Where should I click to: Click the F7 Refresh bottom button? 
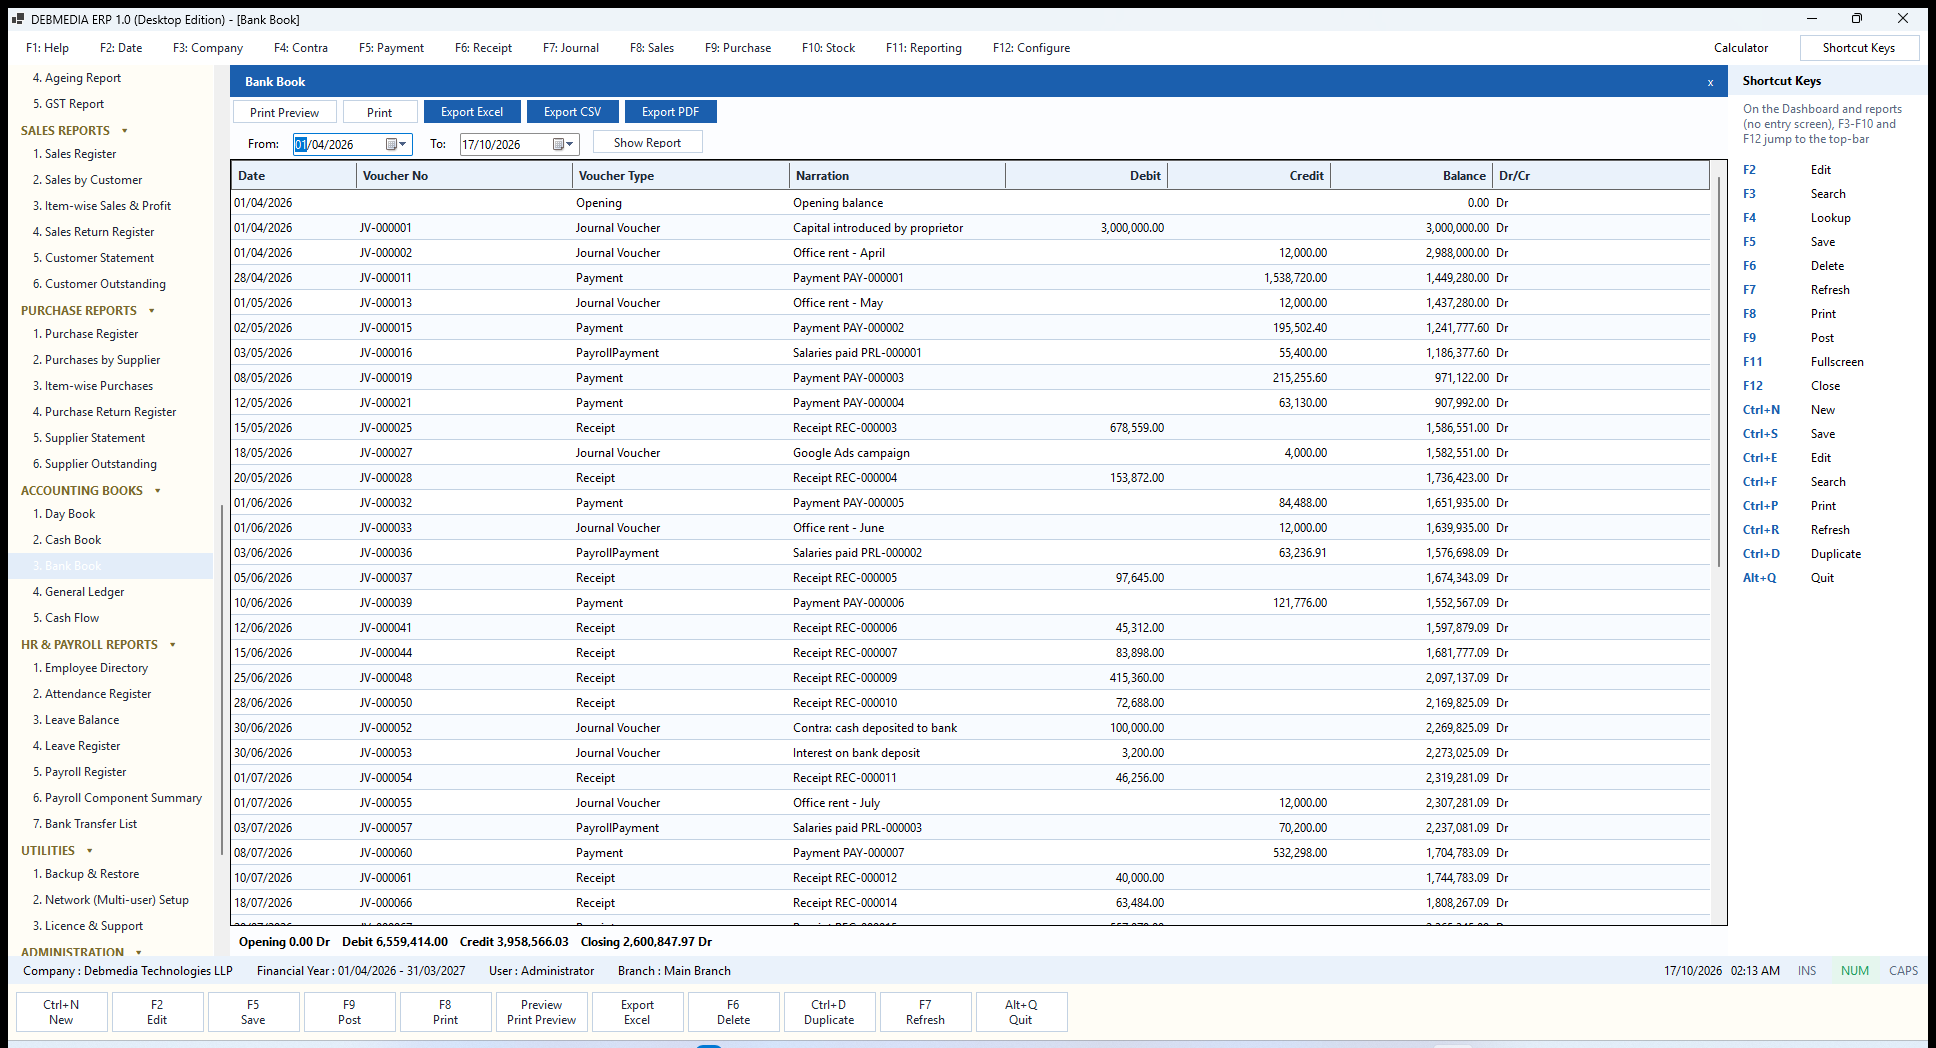[925, 1012]
